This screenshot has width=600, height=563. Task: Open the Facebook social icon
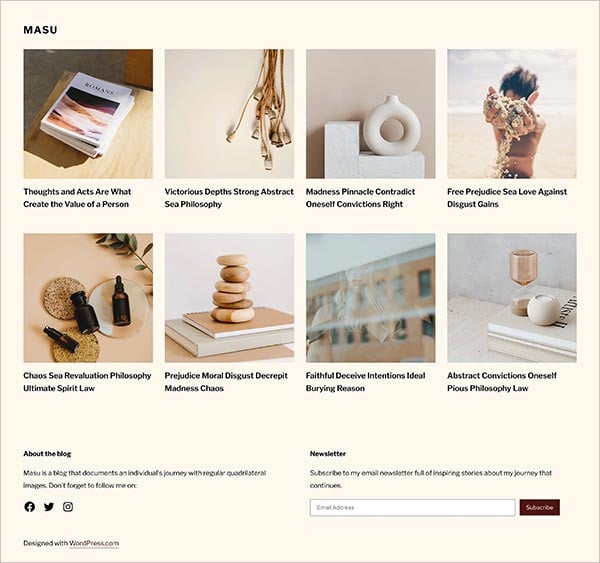click(x=29, y=507)
